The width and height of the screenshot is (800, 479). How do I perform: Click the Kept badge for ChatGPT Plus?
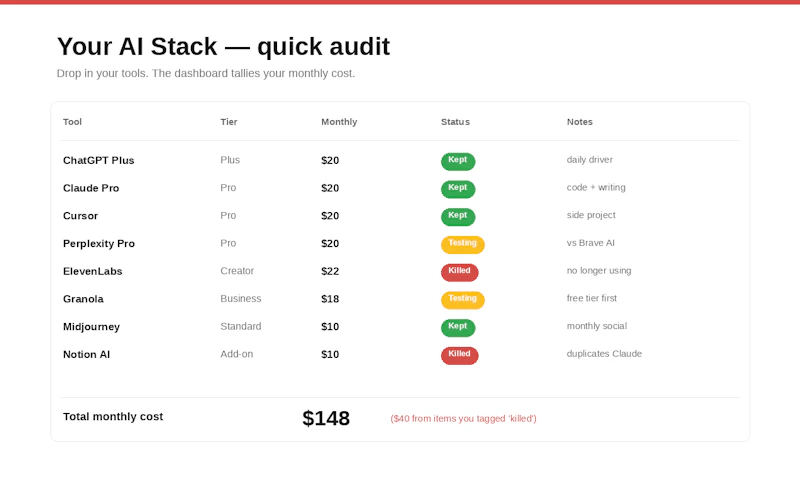[458, 161]
